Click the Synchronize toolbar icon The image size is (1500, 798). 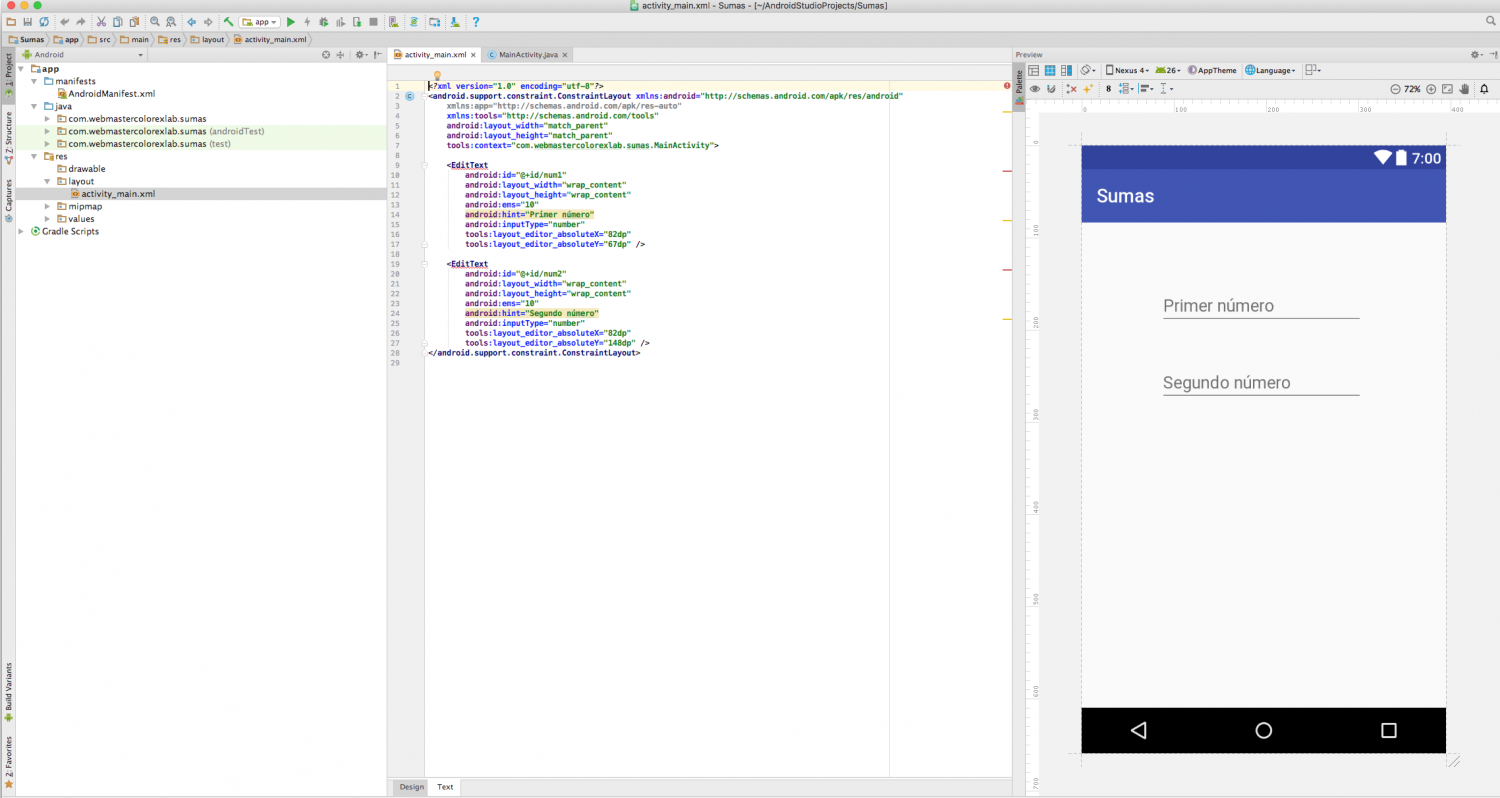pos(44,21)
